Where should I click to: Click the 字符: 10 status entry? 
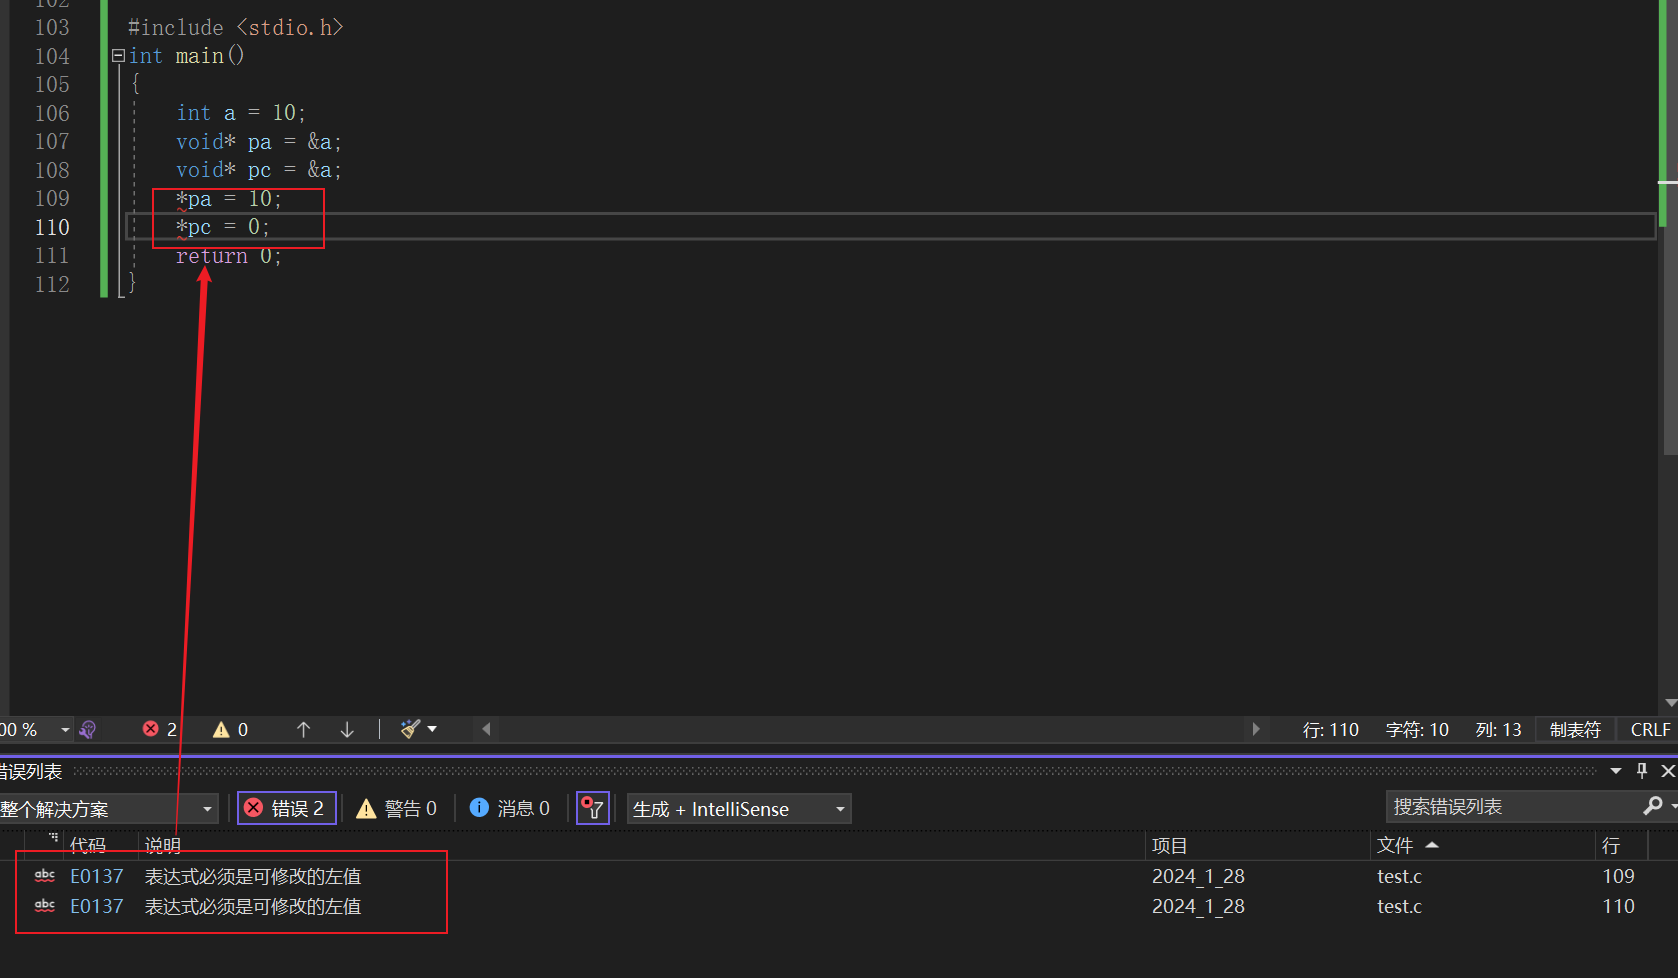[1417, 730]
